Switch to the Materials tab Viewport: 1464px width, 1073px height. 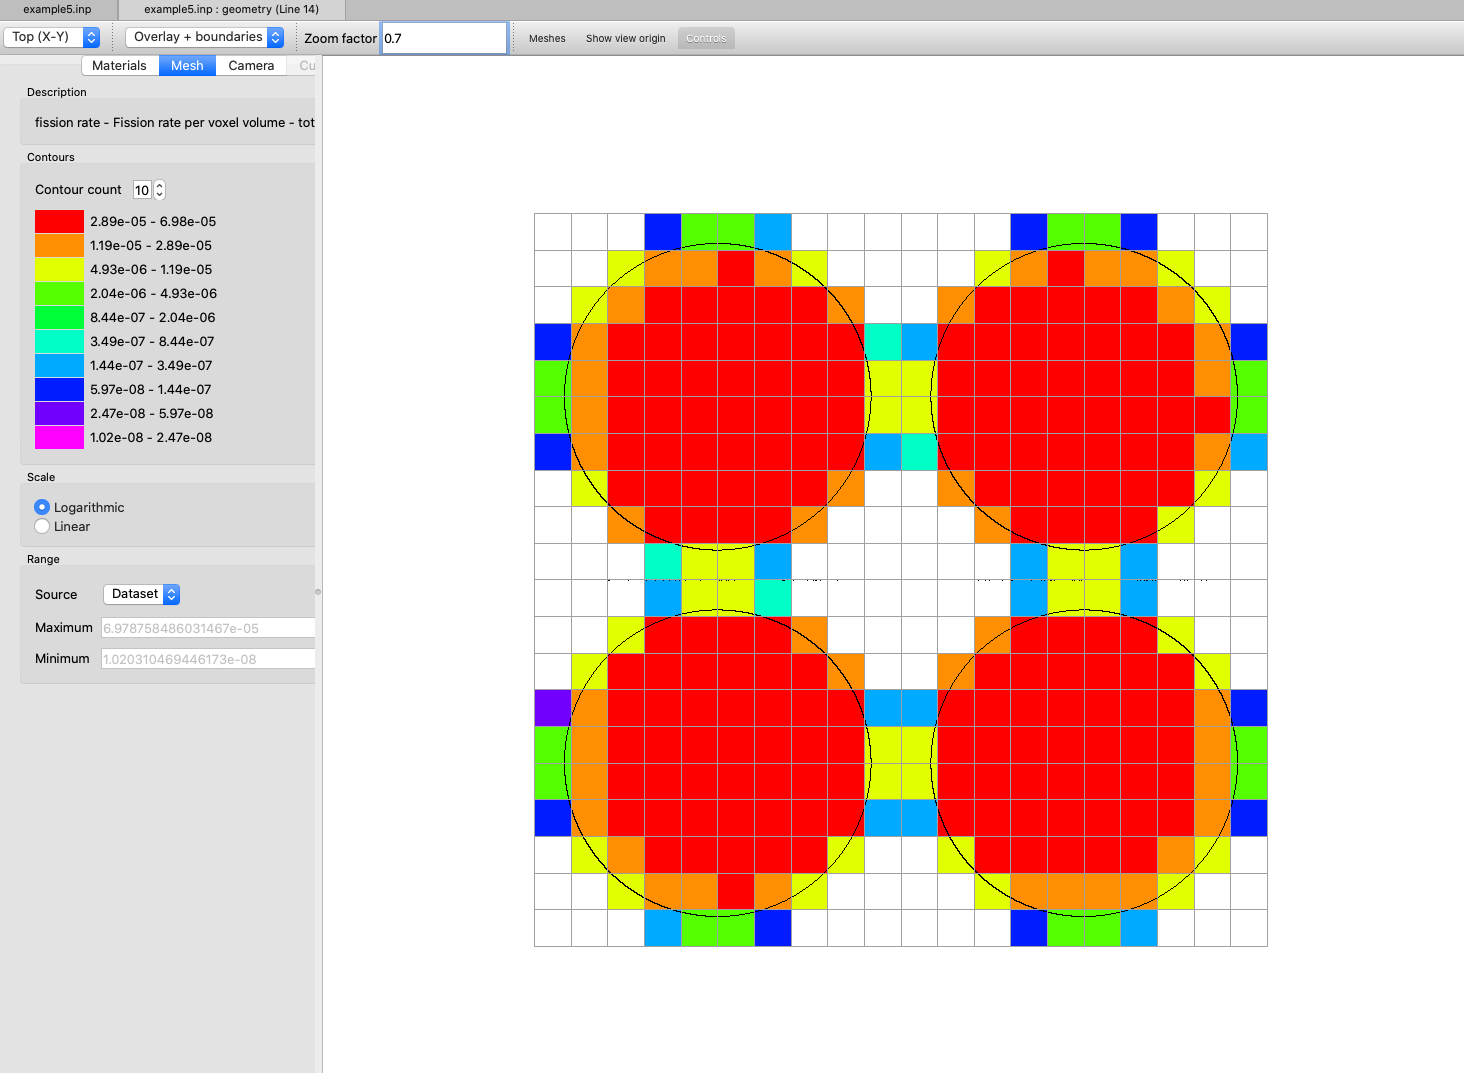tap(119, 66)
